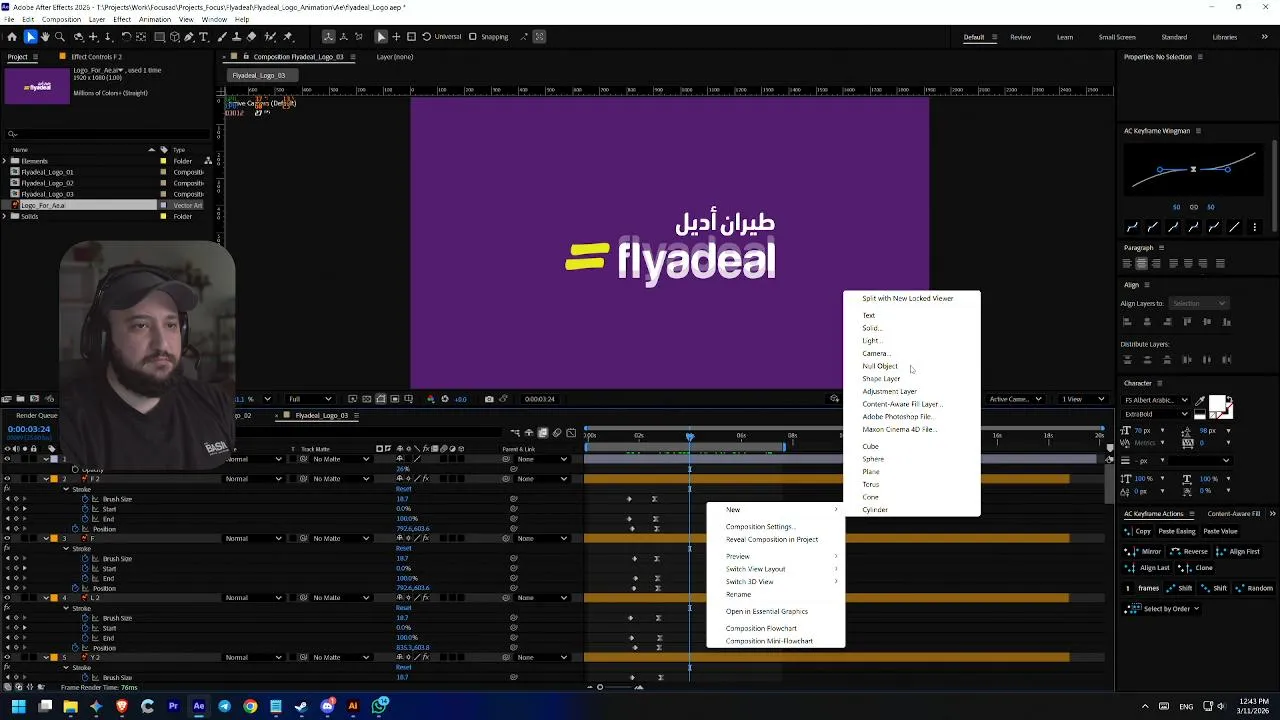1280x720 pixels.
Task: Select the Hand tool
Action: click(x=45, y=37)
